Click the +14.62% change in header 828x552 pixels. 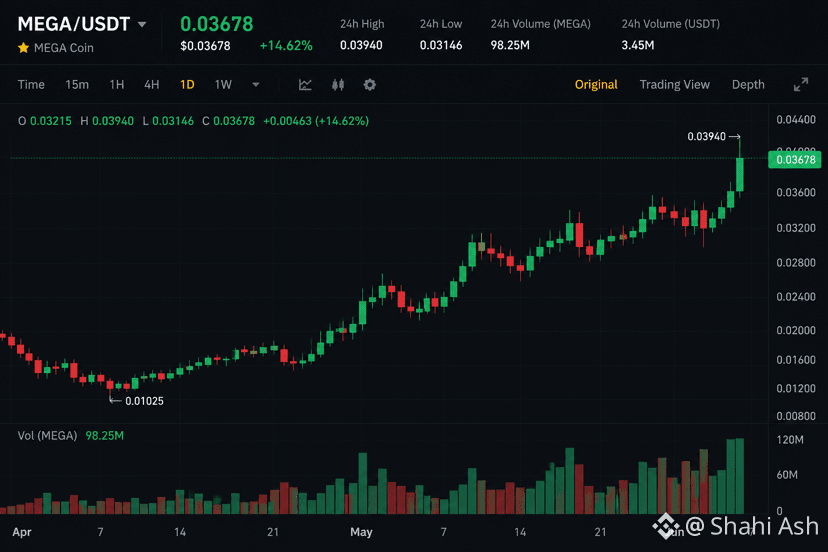coord(286,46)
